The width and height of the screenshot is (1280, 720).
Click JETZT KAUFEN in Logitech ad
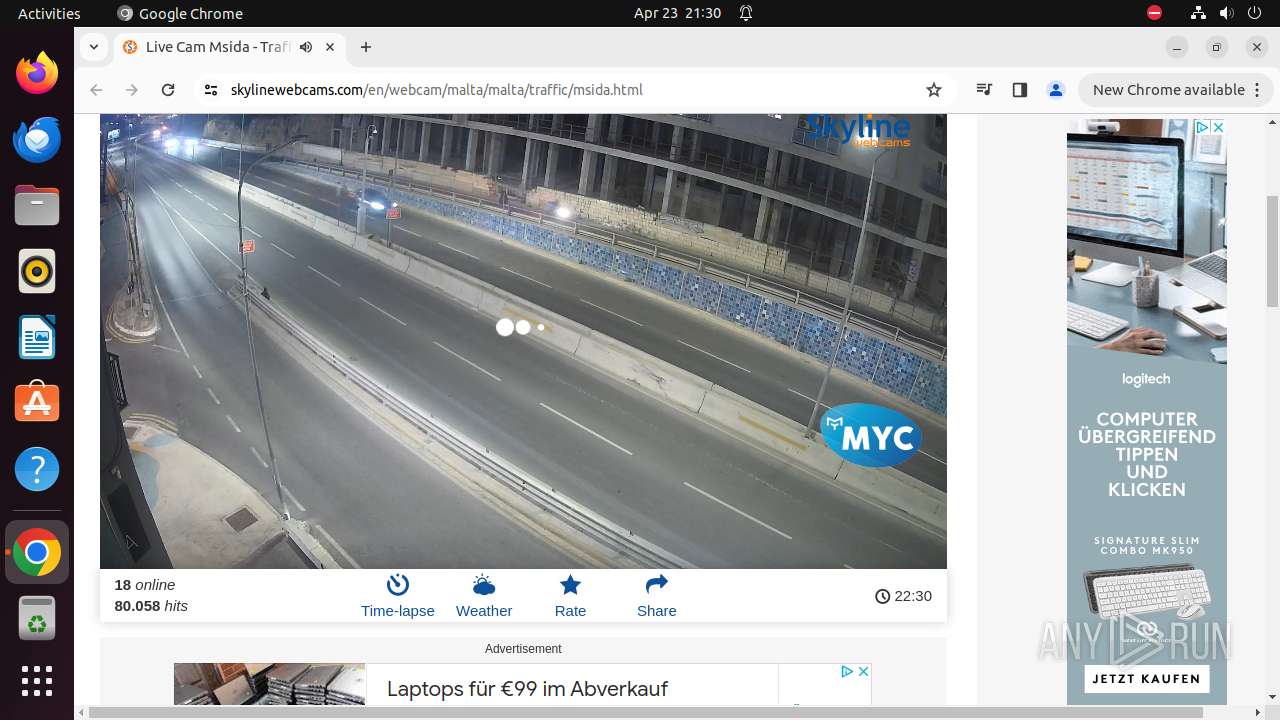[1146, 678]
